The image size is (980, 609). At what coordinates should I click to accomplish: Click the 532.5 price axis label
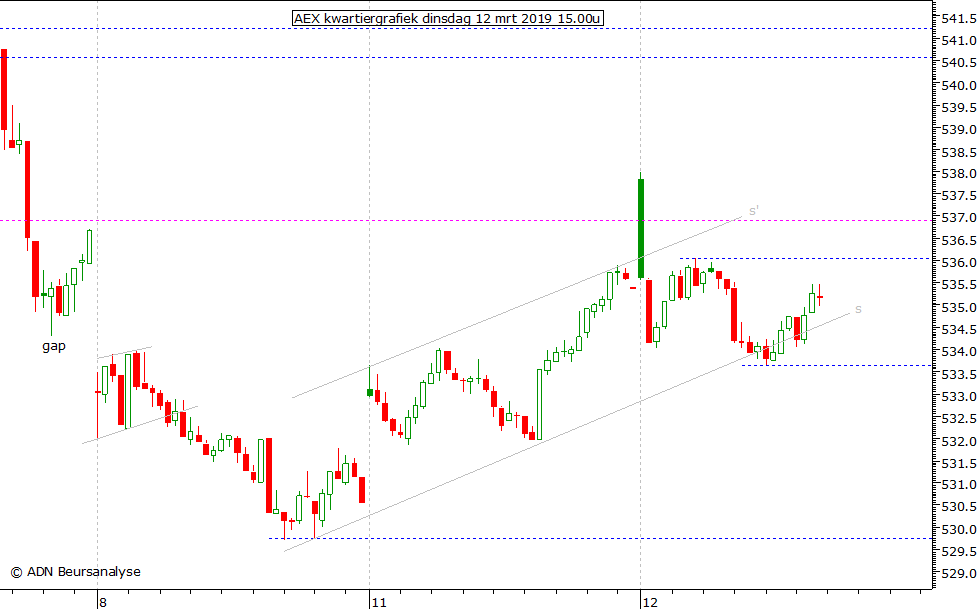pyautogui.click(x=959, y=418)
